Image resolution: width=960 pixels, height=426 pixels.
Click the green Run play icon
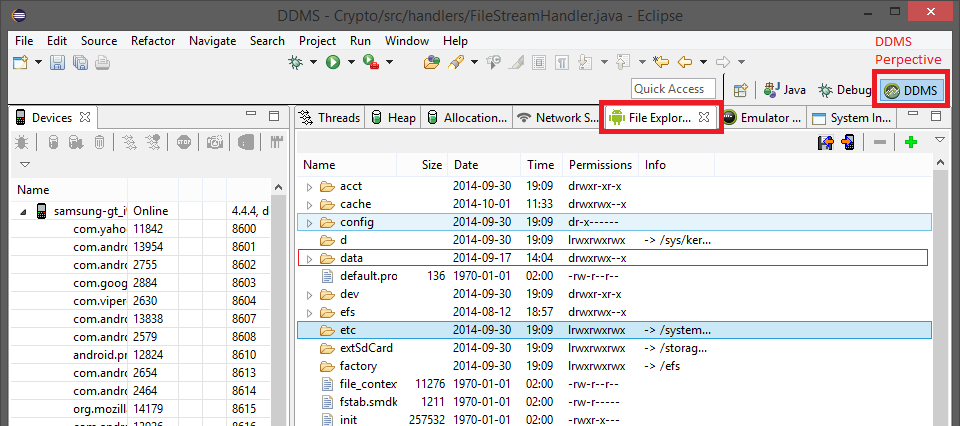(333, 62)
